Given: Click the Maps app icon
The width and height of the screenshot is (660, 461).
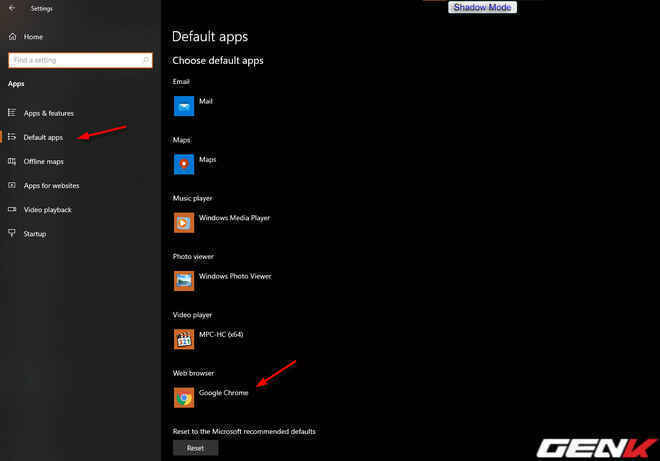Looking at the screenshot, I should pos(184,164).
